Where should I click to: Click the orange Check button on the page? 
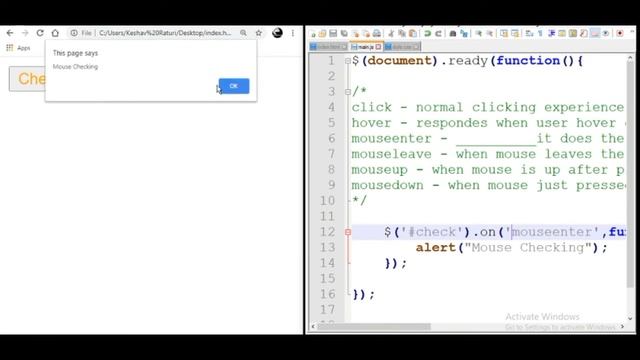point(27,79)
